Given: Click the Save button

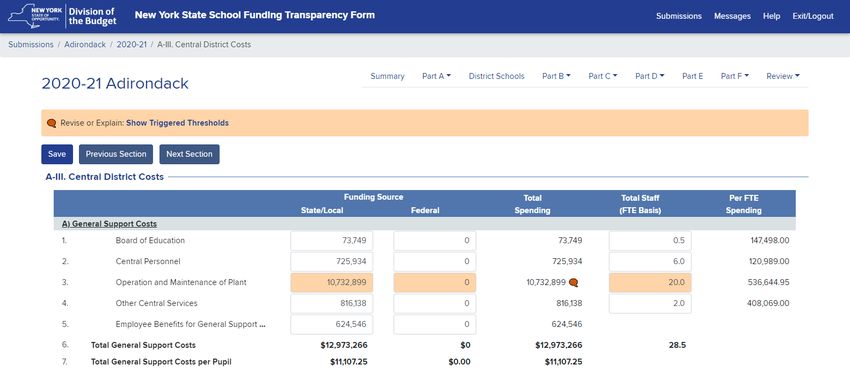Looking at the screenshot, I should point(57,154).
